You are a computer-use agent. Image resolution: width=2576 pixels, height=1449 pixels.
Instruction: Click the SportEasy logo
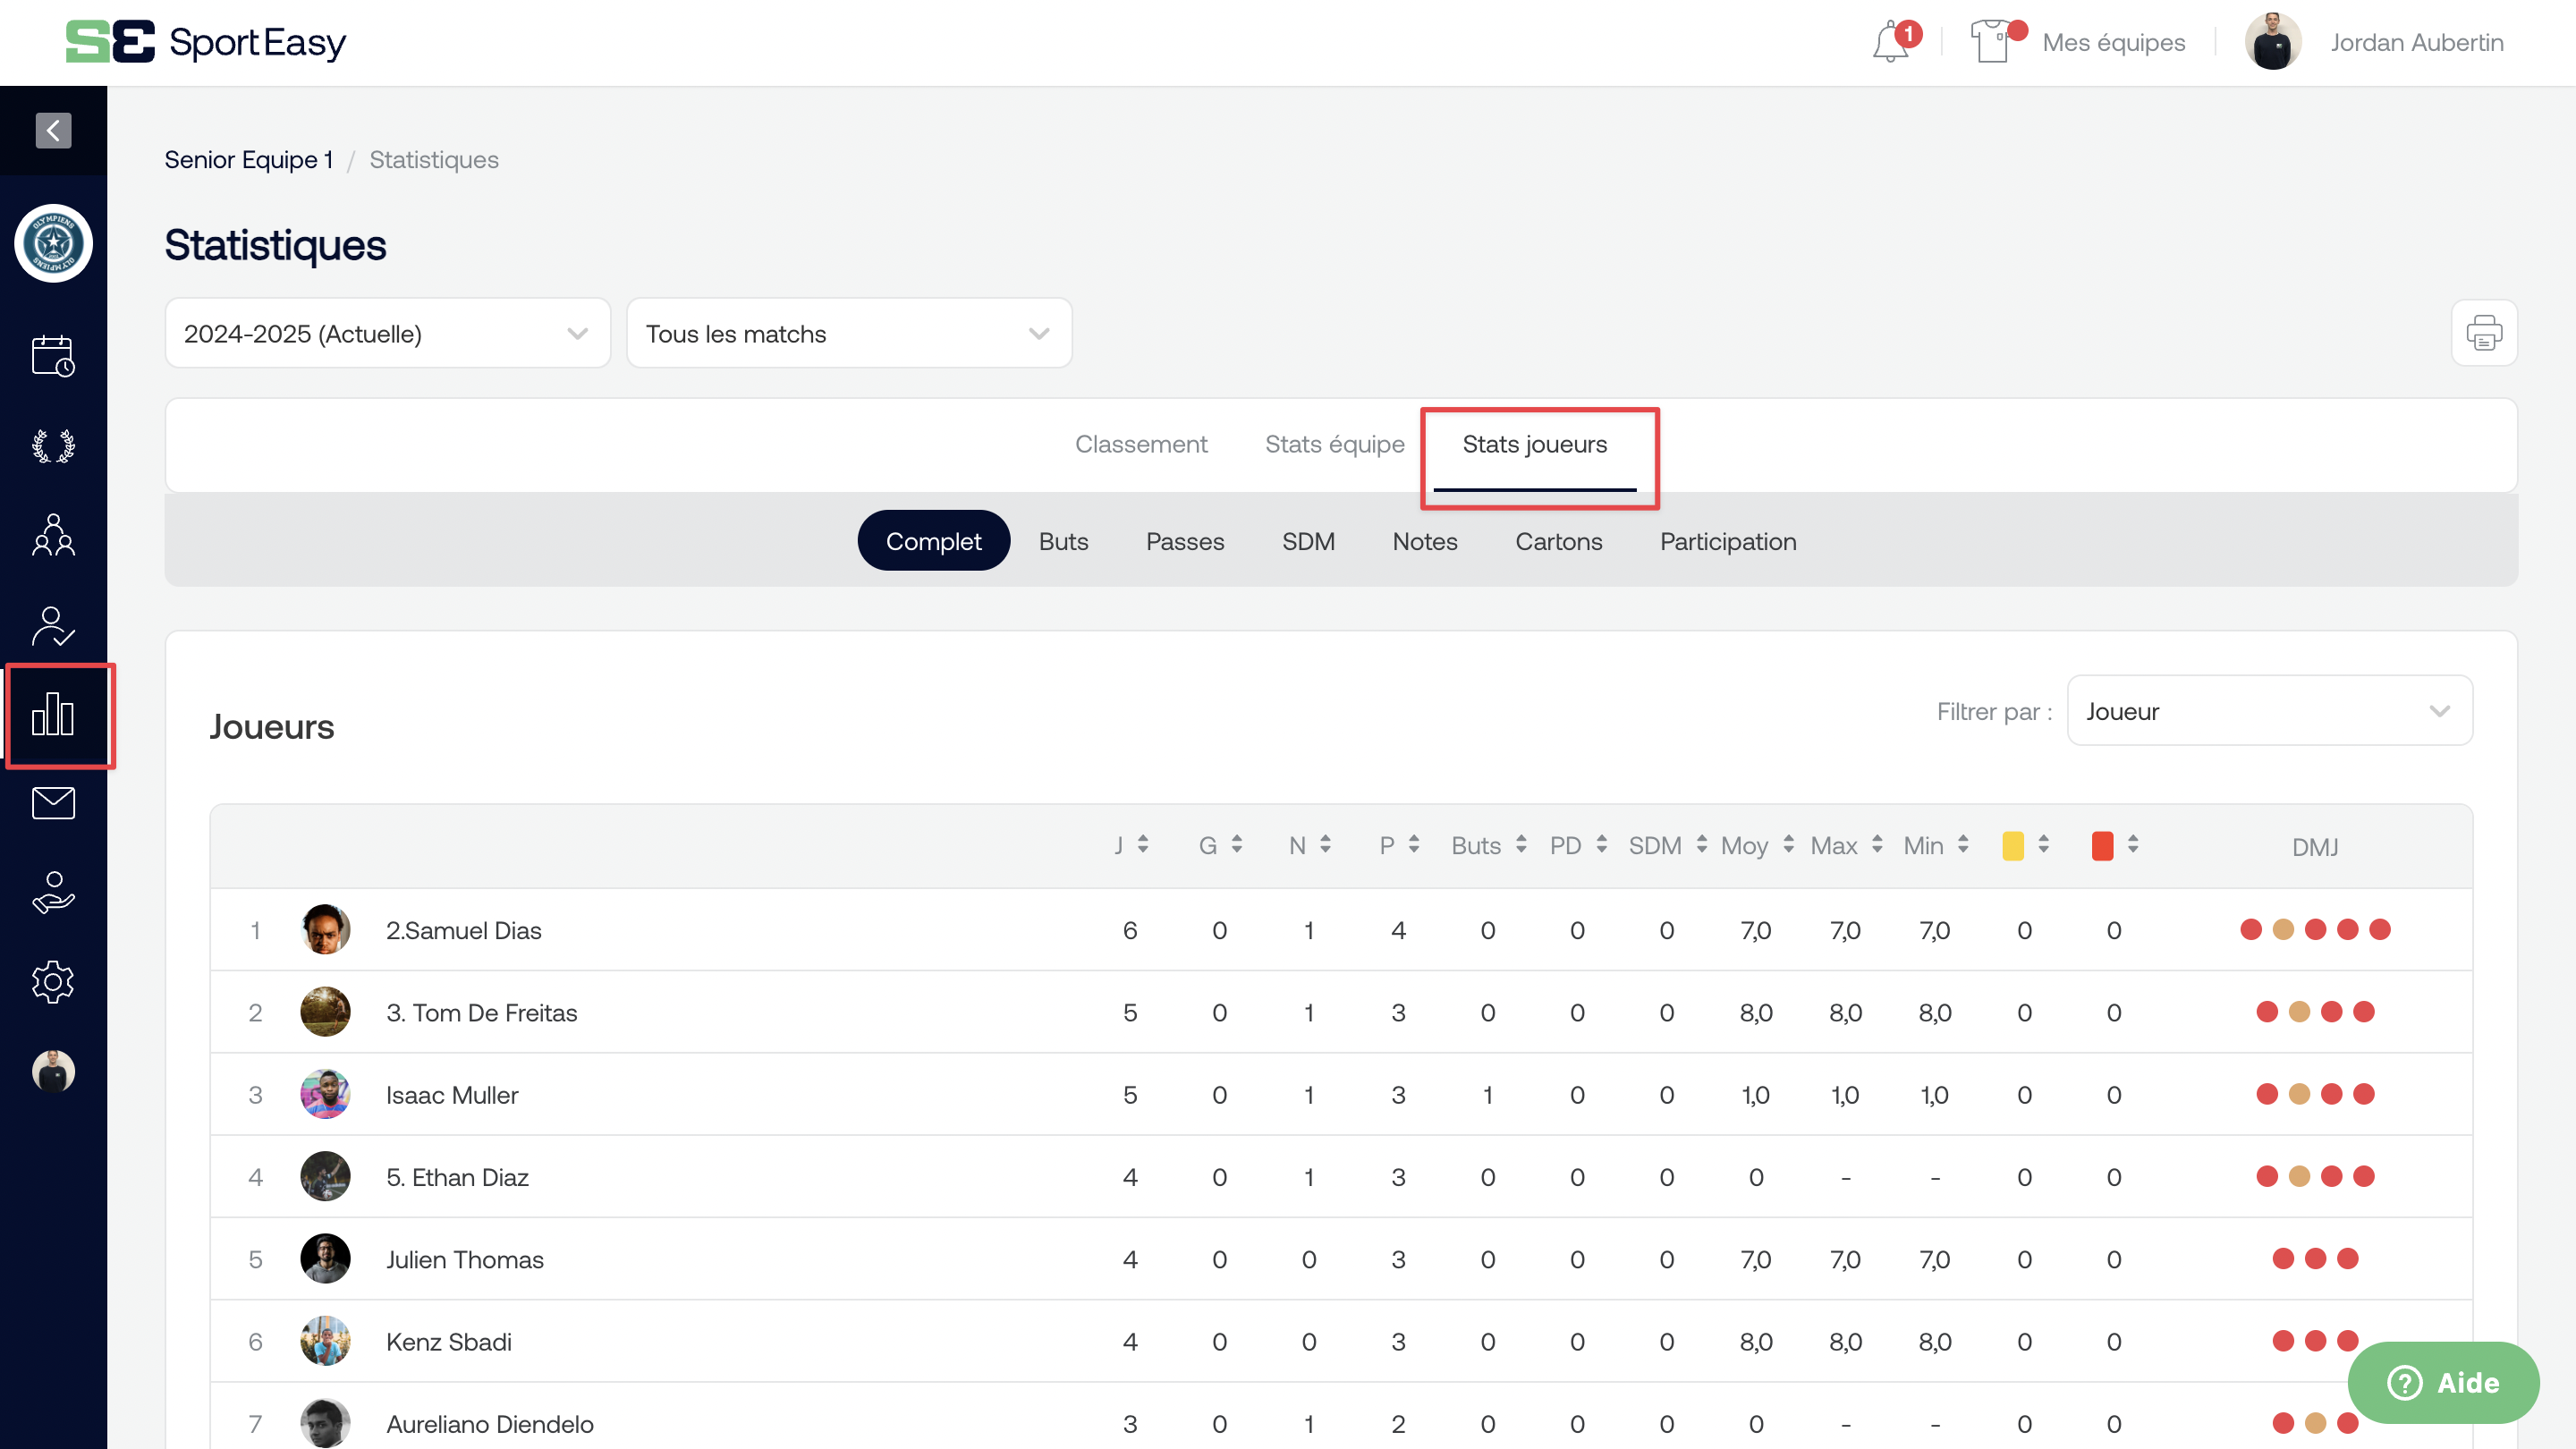point(206,42)
